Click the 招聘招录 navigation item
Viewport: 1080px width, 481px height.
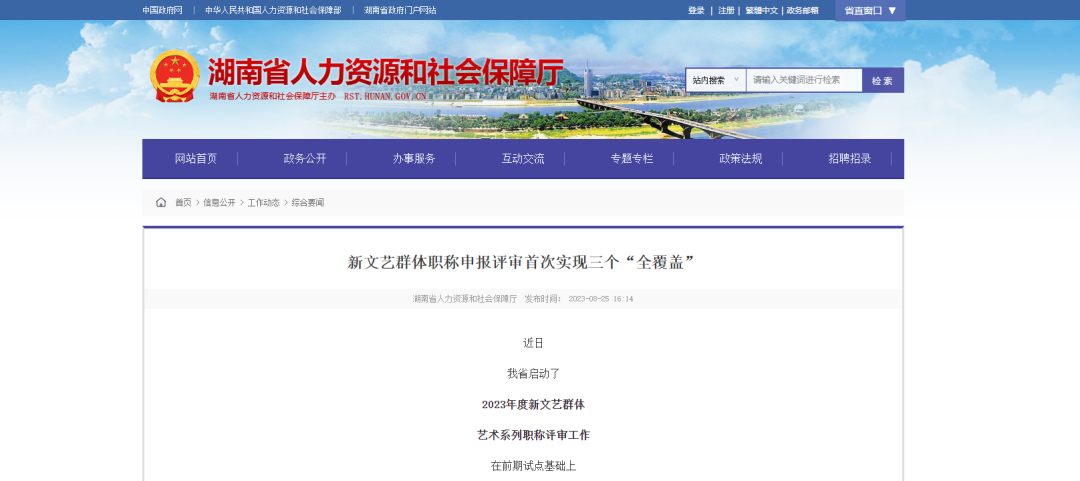[x=850, y=159]
